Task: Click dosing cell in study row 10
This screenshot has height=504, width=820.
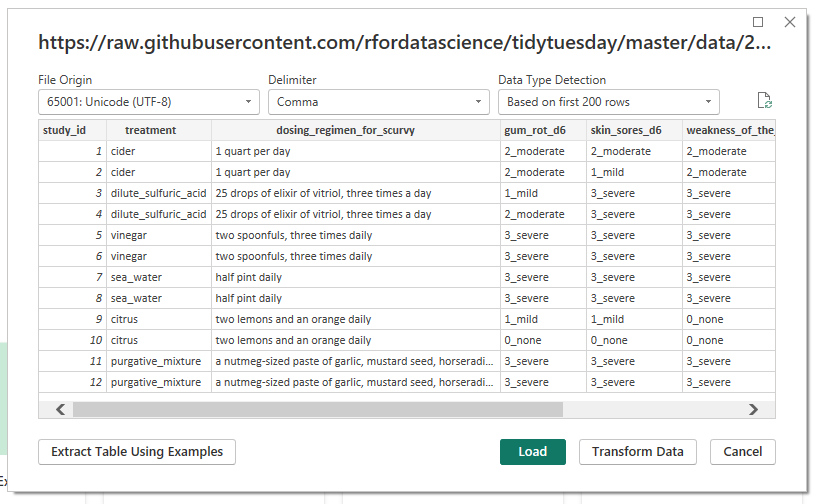Action: 356,340
